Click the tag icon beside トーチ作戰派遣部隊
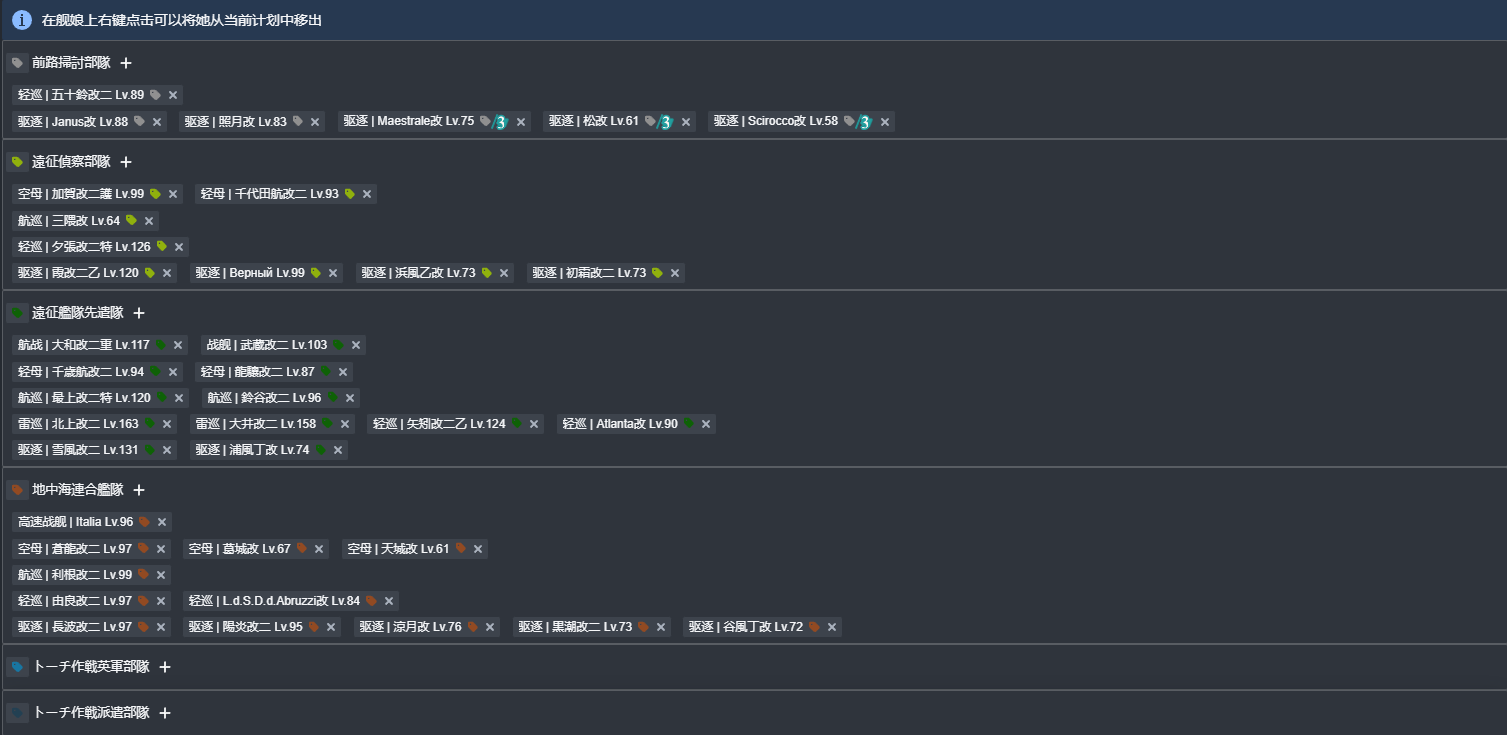Screen dimensions: 1507x735 pyautogui.click(x=17, y=712)
